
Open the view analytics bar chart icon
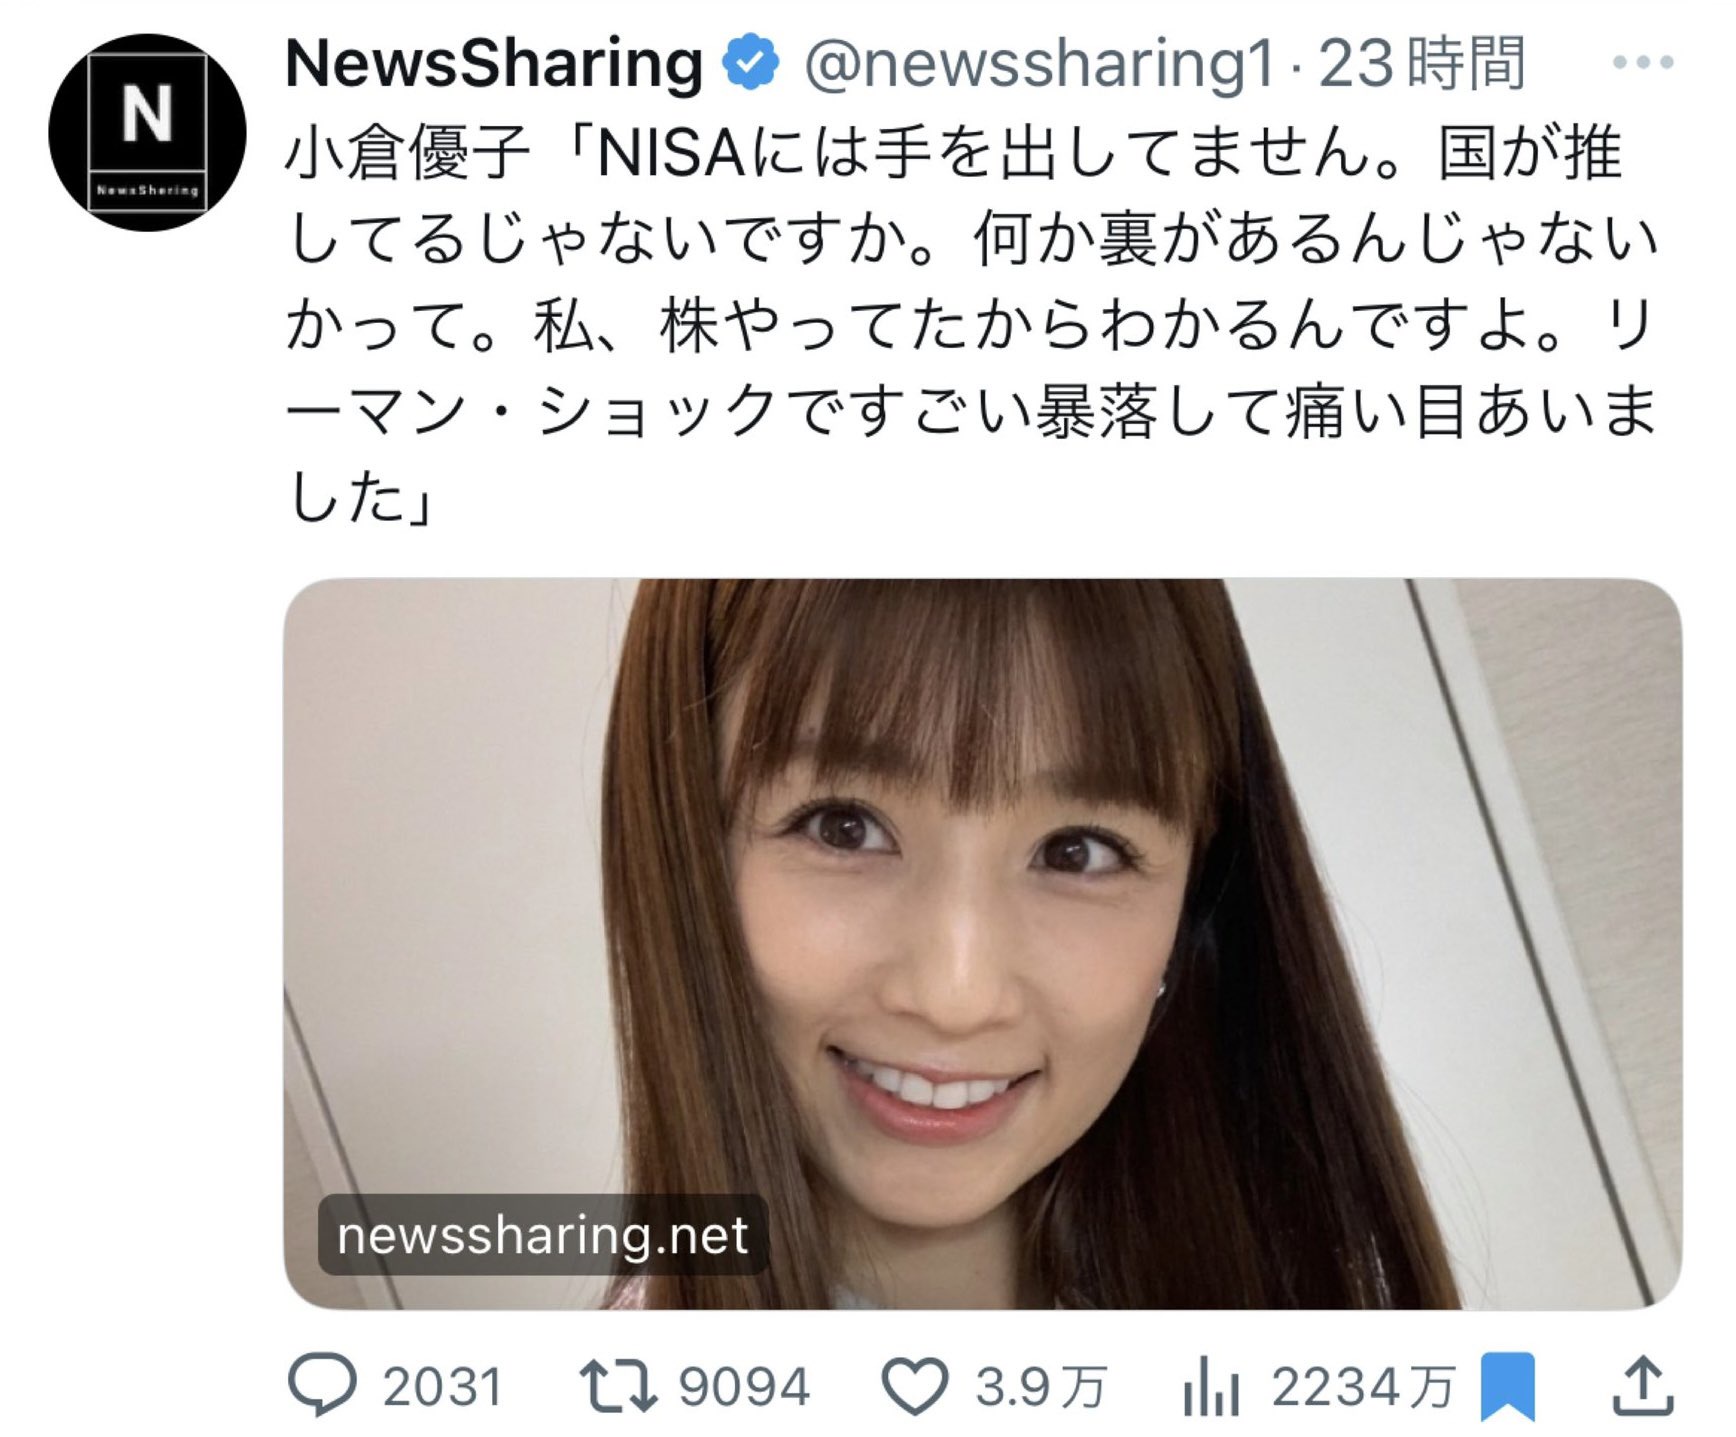[1211, 1386]
